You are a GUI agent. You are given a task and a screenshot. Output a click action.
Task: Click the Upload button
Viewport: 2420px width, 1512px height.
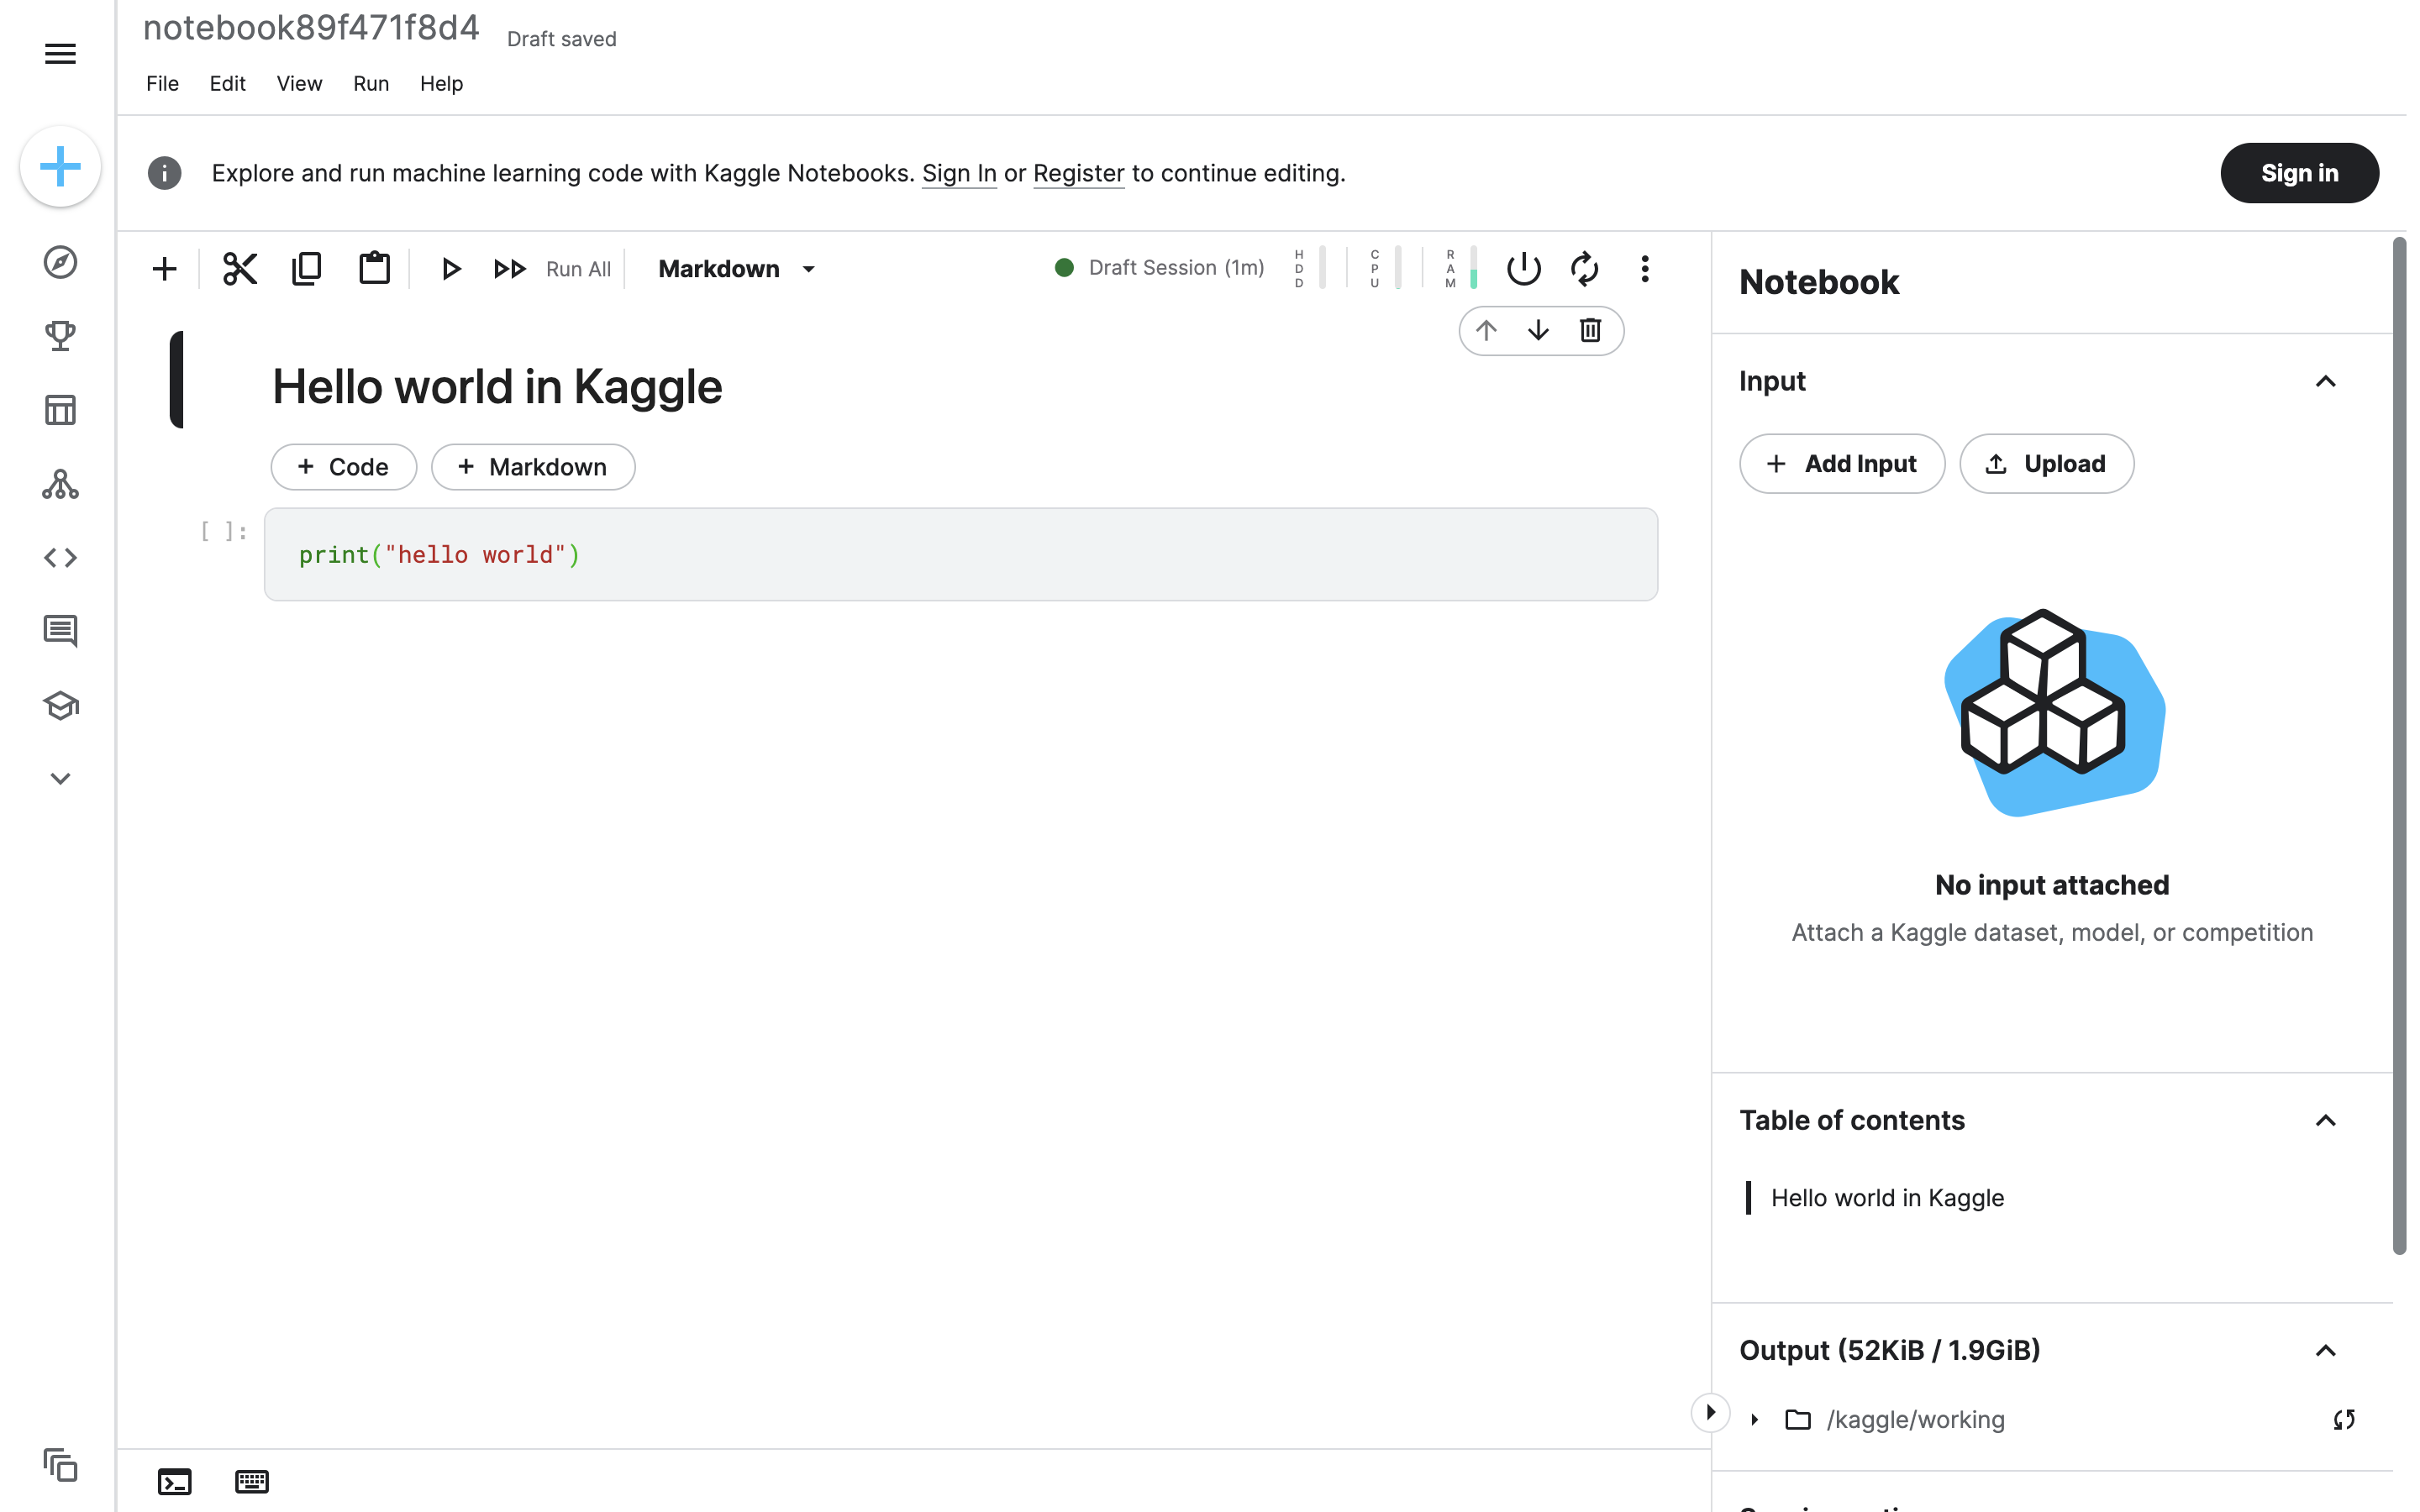coord(2046,464)
